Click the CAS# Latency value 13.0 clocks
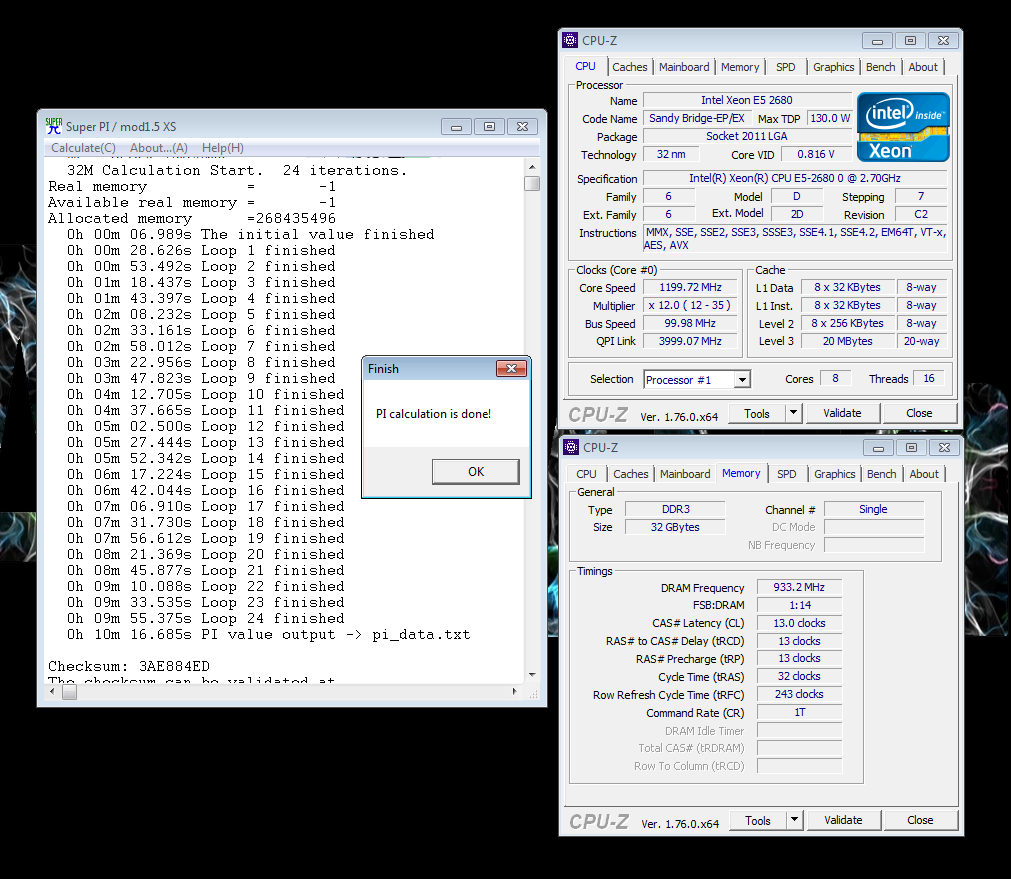1011x879 pixels. (799, 623)
